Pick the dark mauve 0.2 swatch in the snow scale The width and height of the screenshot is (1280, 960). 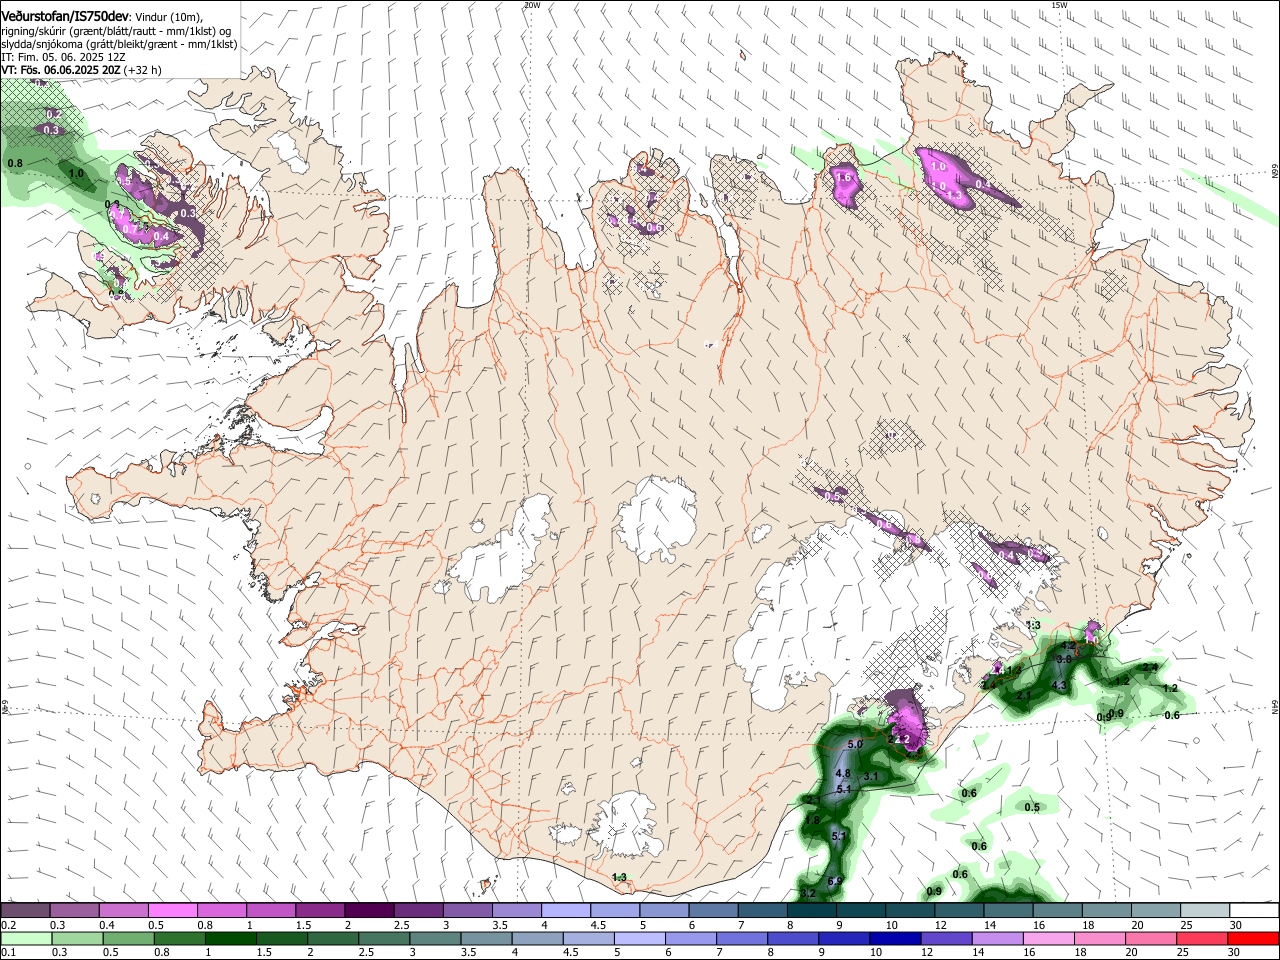(25, 910)
